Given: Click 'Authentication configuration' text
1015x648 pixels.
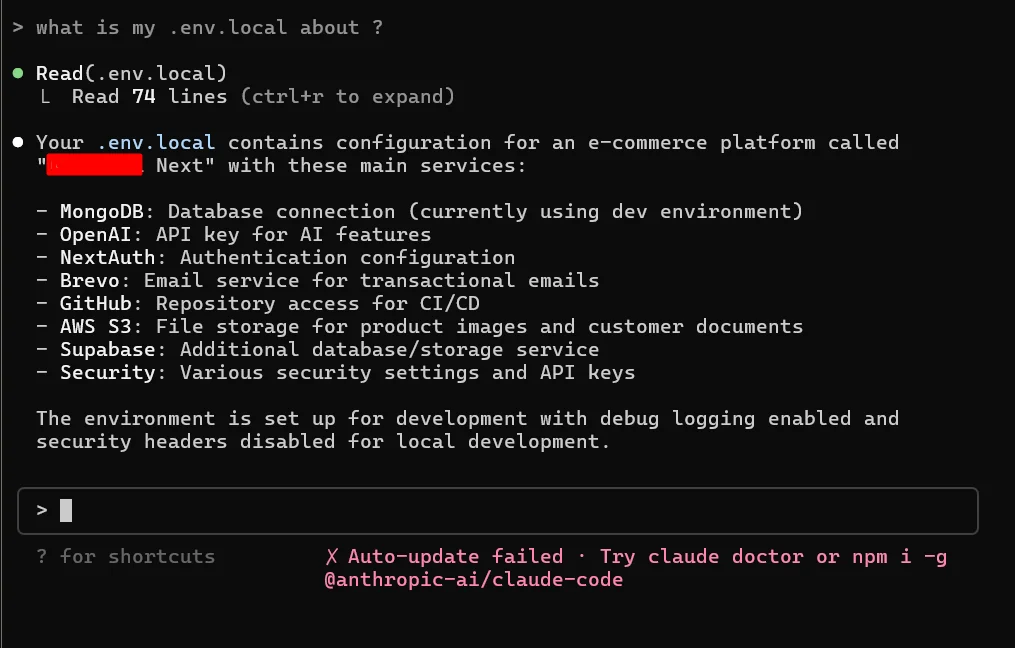Looking at the screenshot, I should [348, 258].
